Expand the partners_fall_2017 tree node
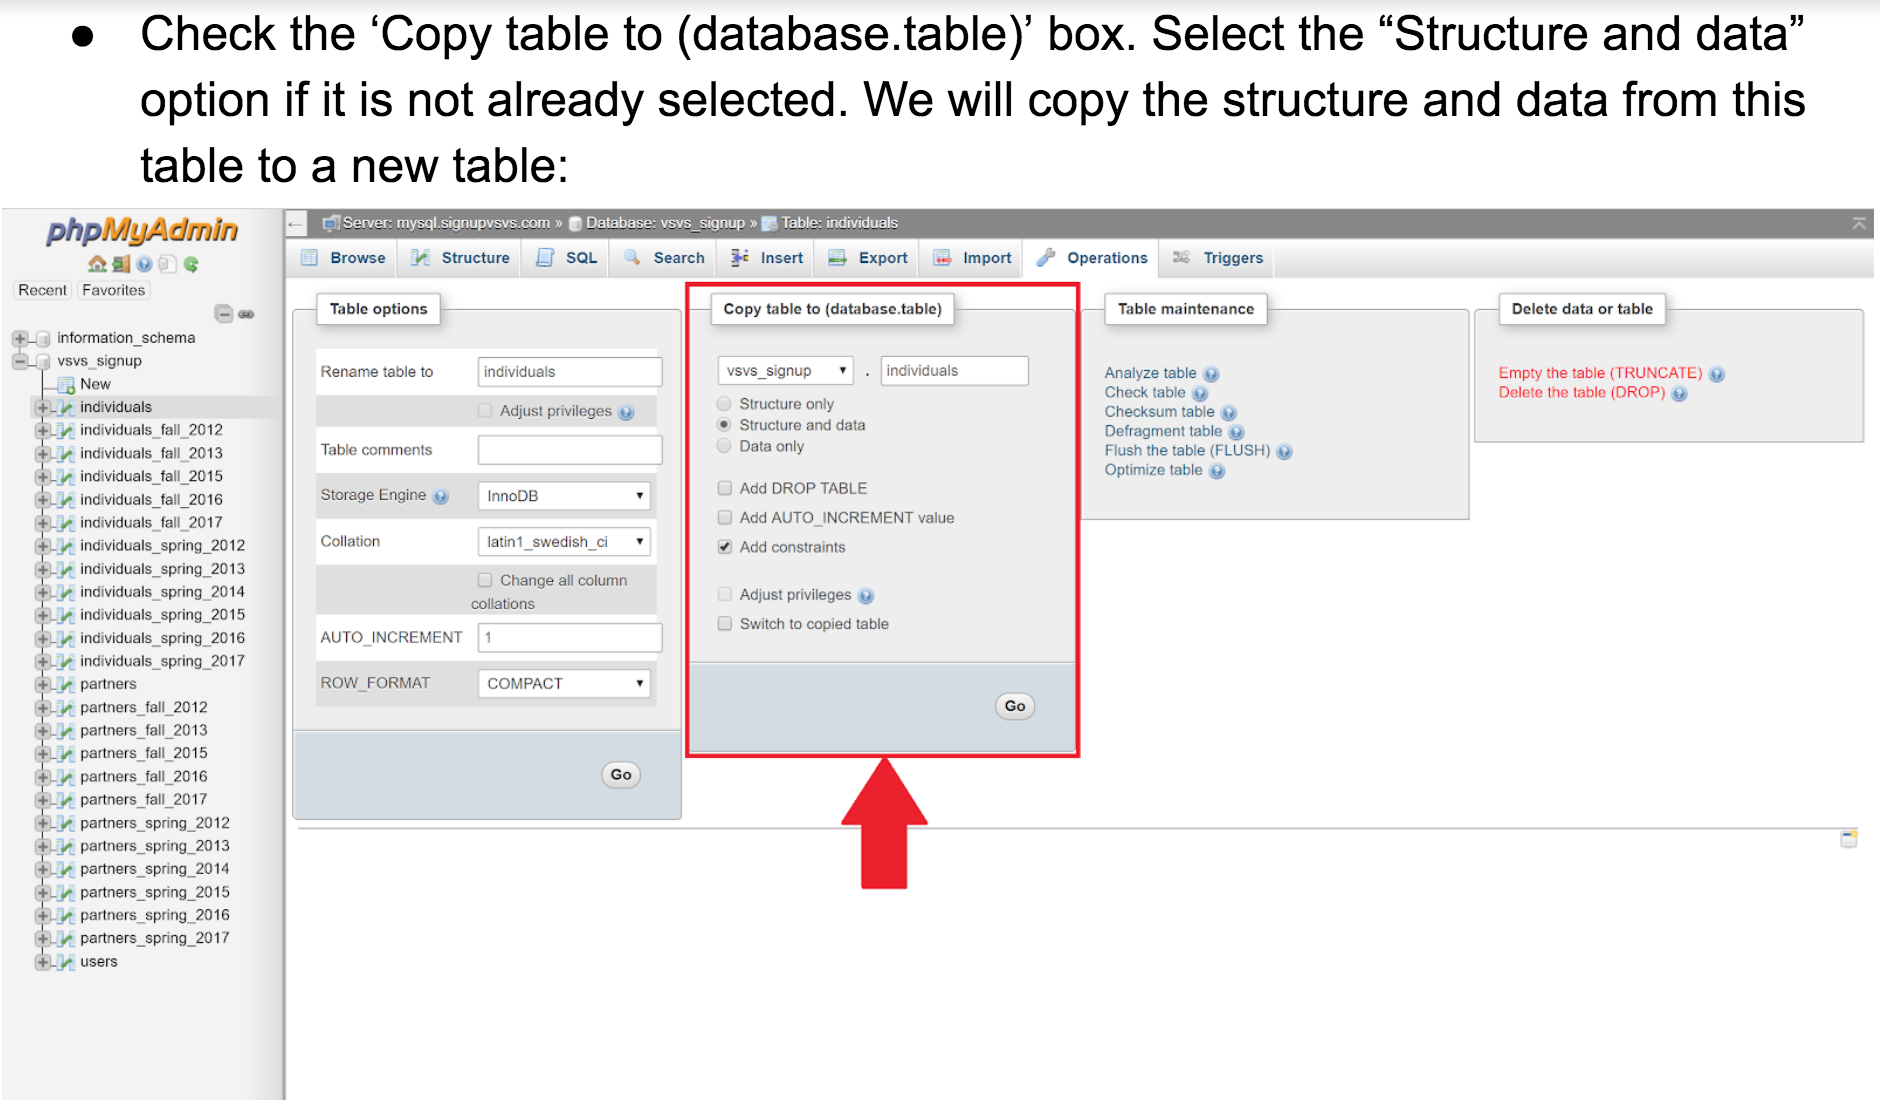Viewport: 1880px width, 1100px height. [x=41, y=799]
